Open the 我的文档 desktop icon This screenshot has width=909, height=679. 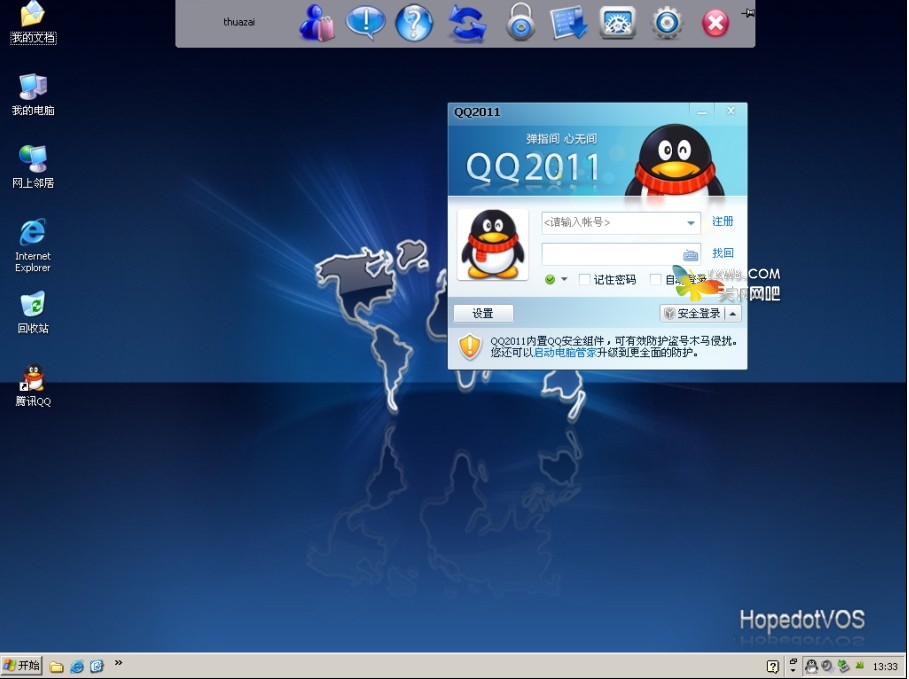click(33, 22)
